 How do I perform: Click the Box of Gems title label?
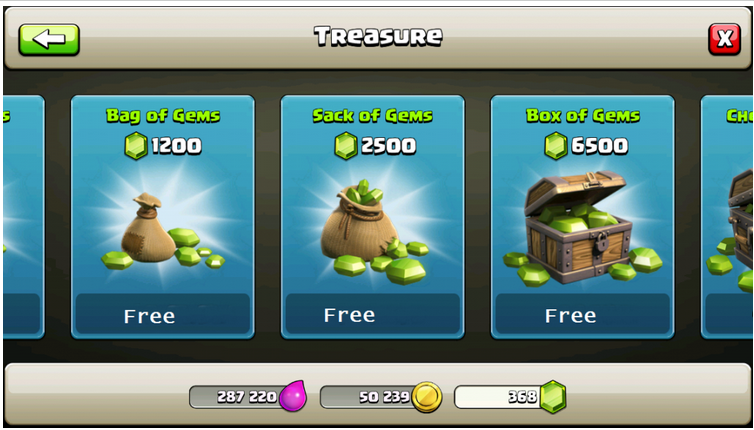(x=583, y=116)
